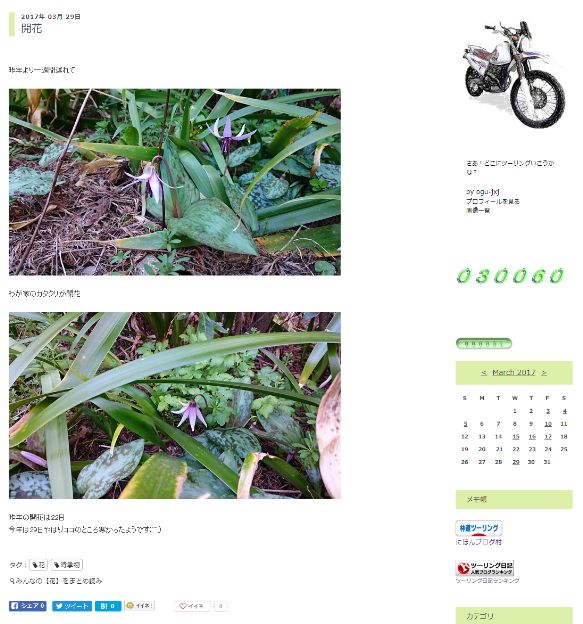Share the post on Facebook
Viewport: 583px width, 624px height.
pyautogui.click(x=28, y=606)
